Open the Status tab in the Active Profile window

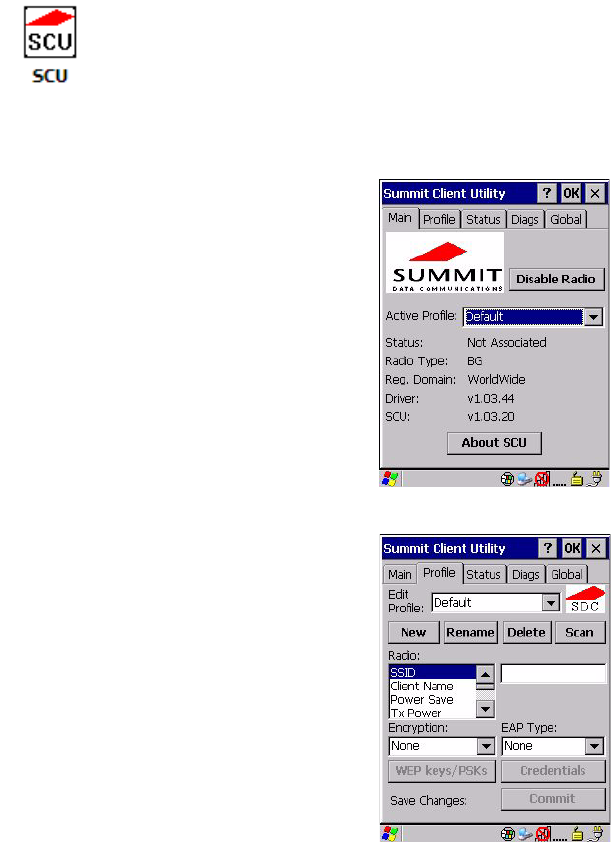tap(483, 220)
